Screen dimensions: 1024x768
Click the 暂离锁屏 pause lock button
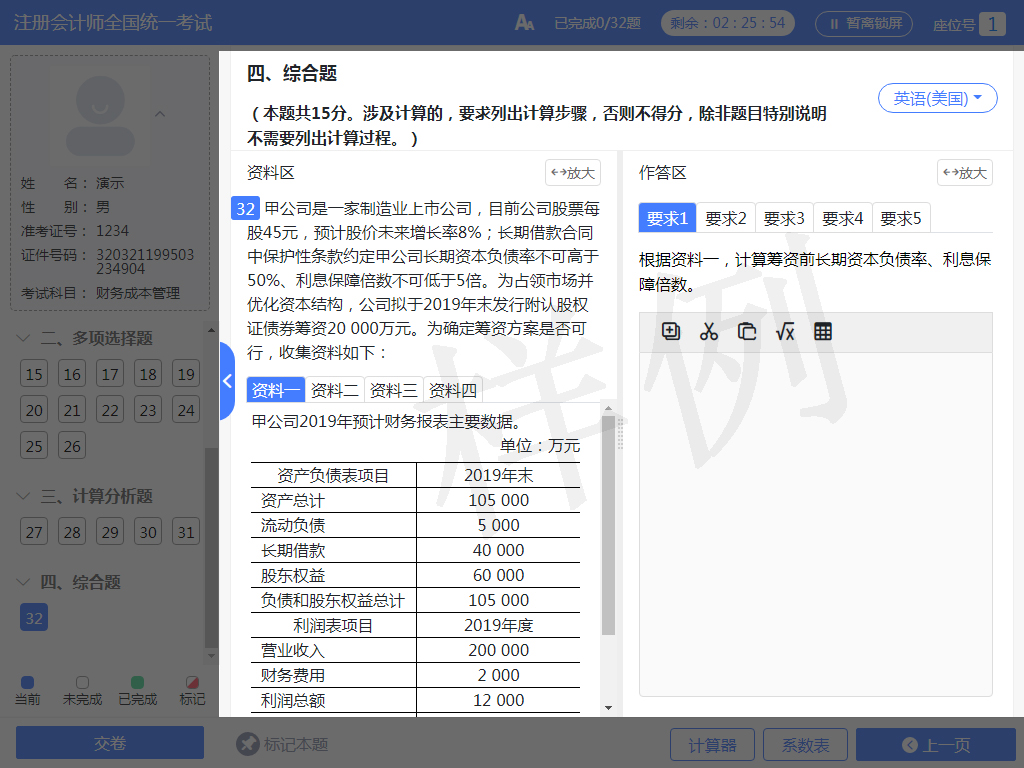(x=864, y=23)
